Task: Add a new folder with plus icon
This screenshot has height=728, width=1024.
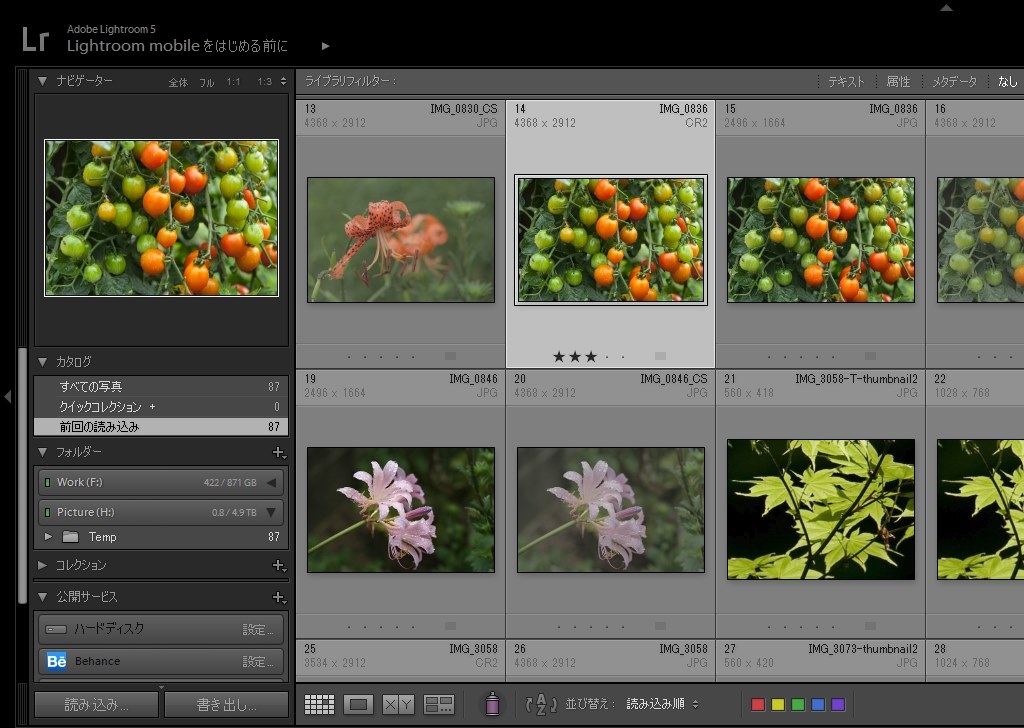Action: 279,452
